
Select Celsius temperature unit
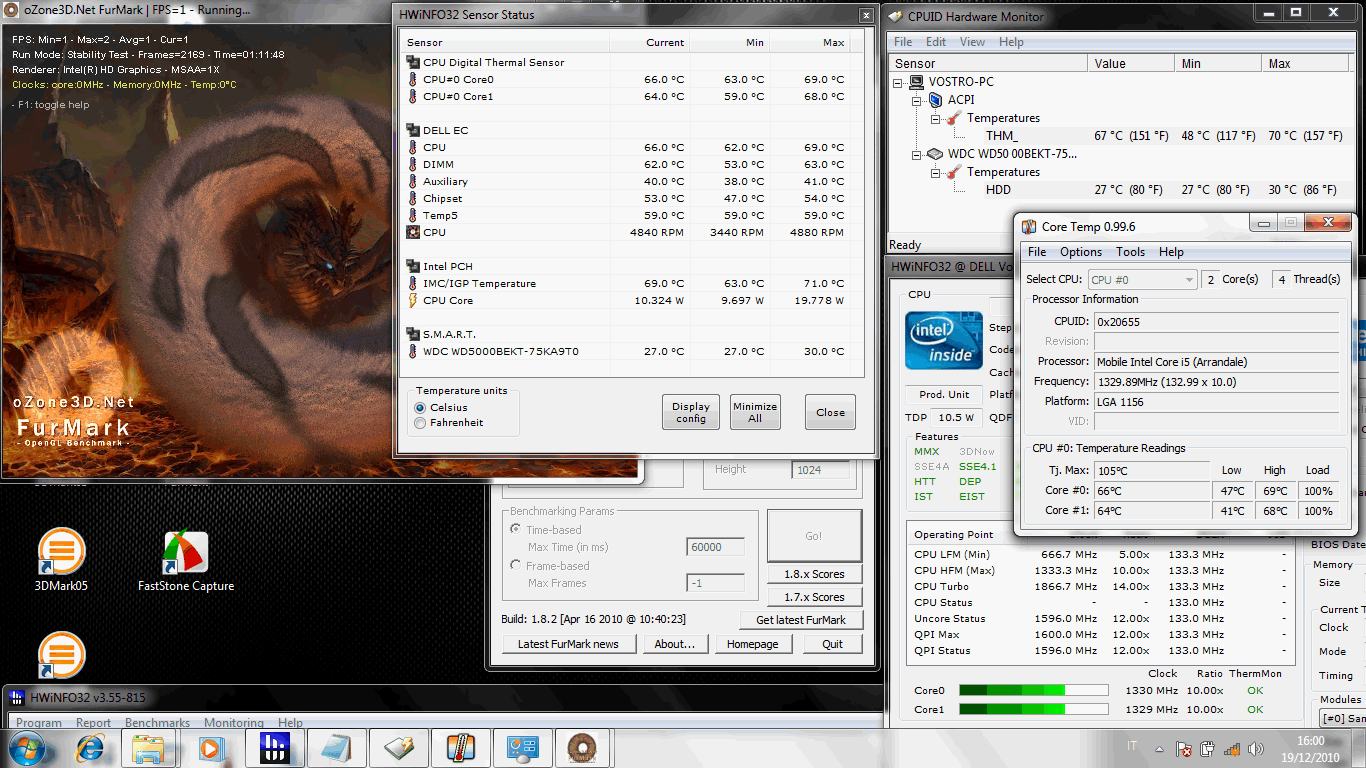click(421, 408)
